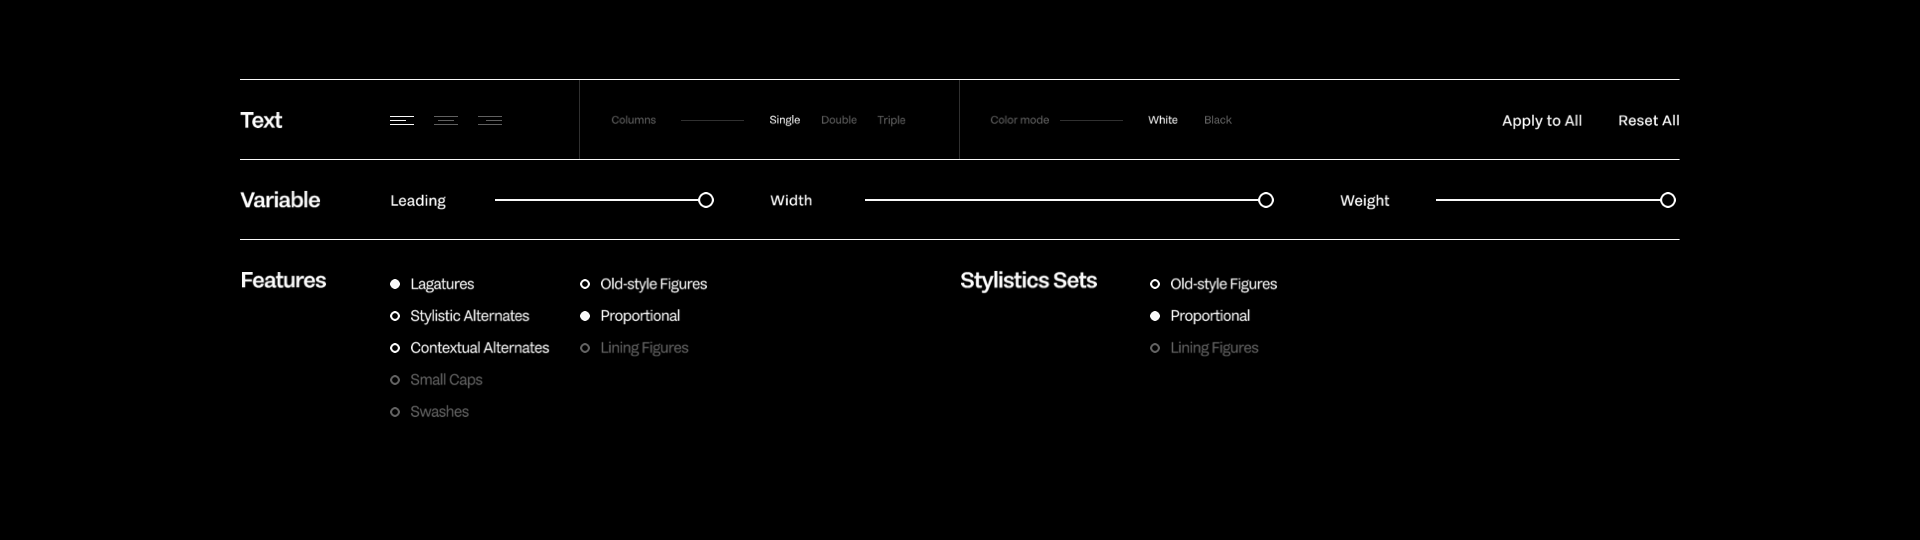This screenshot has height=540, width=1920.
Task: Enable the Lagatures feature radio button
Action: tap(395, 284)
